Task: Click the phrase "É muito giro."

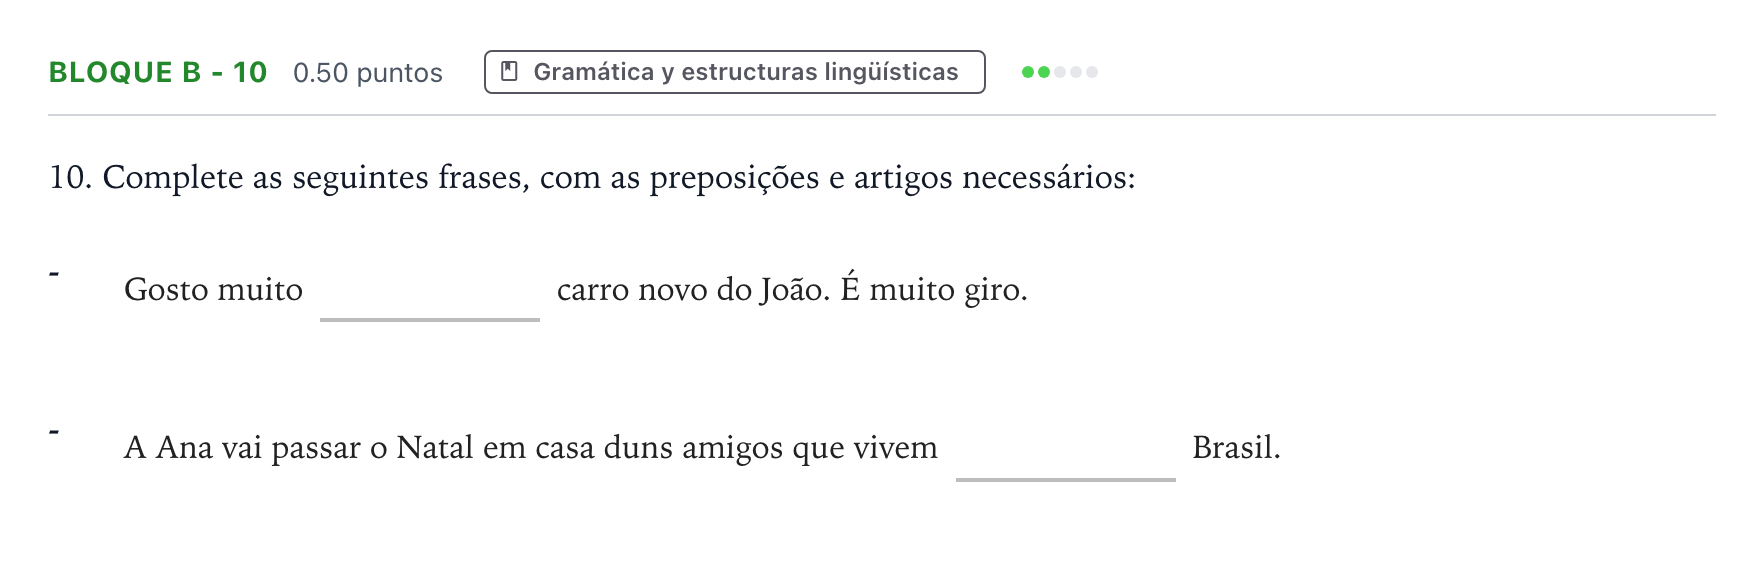Action: click(934, 290)
